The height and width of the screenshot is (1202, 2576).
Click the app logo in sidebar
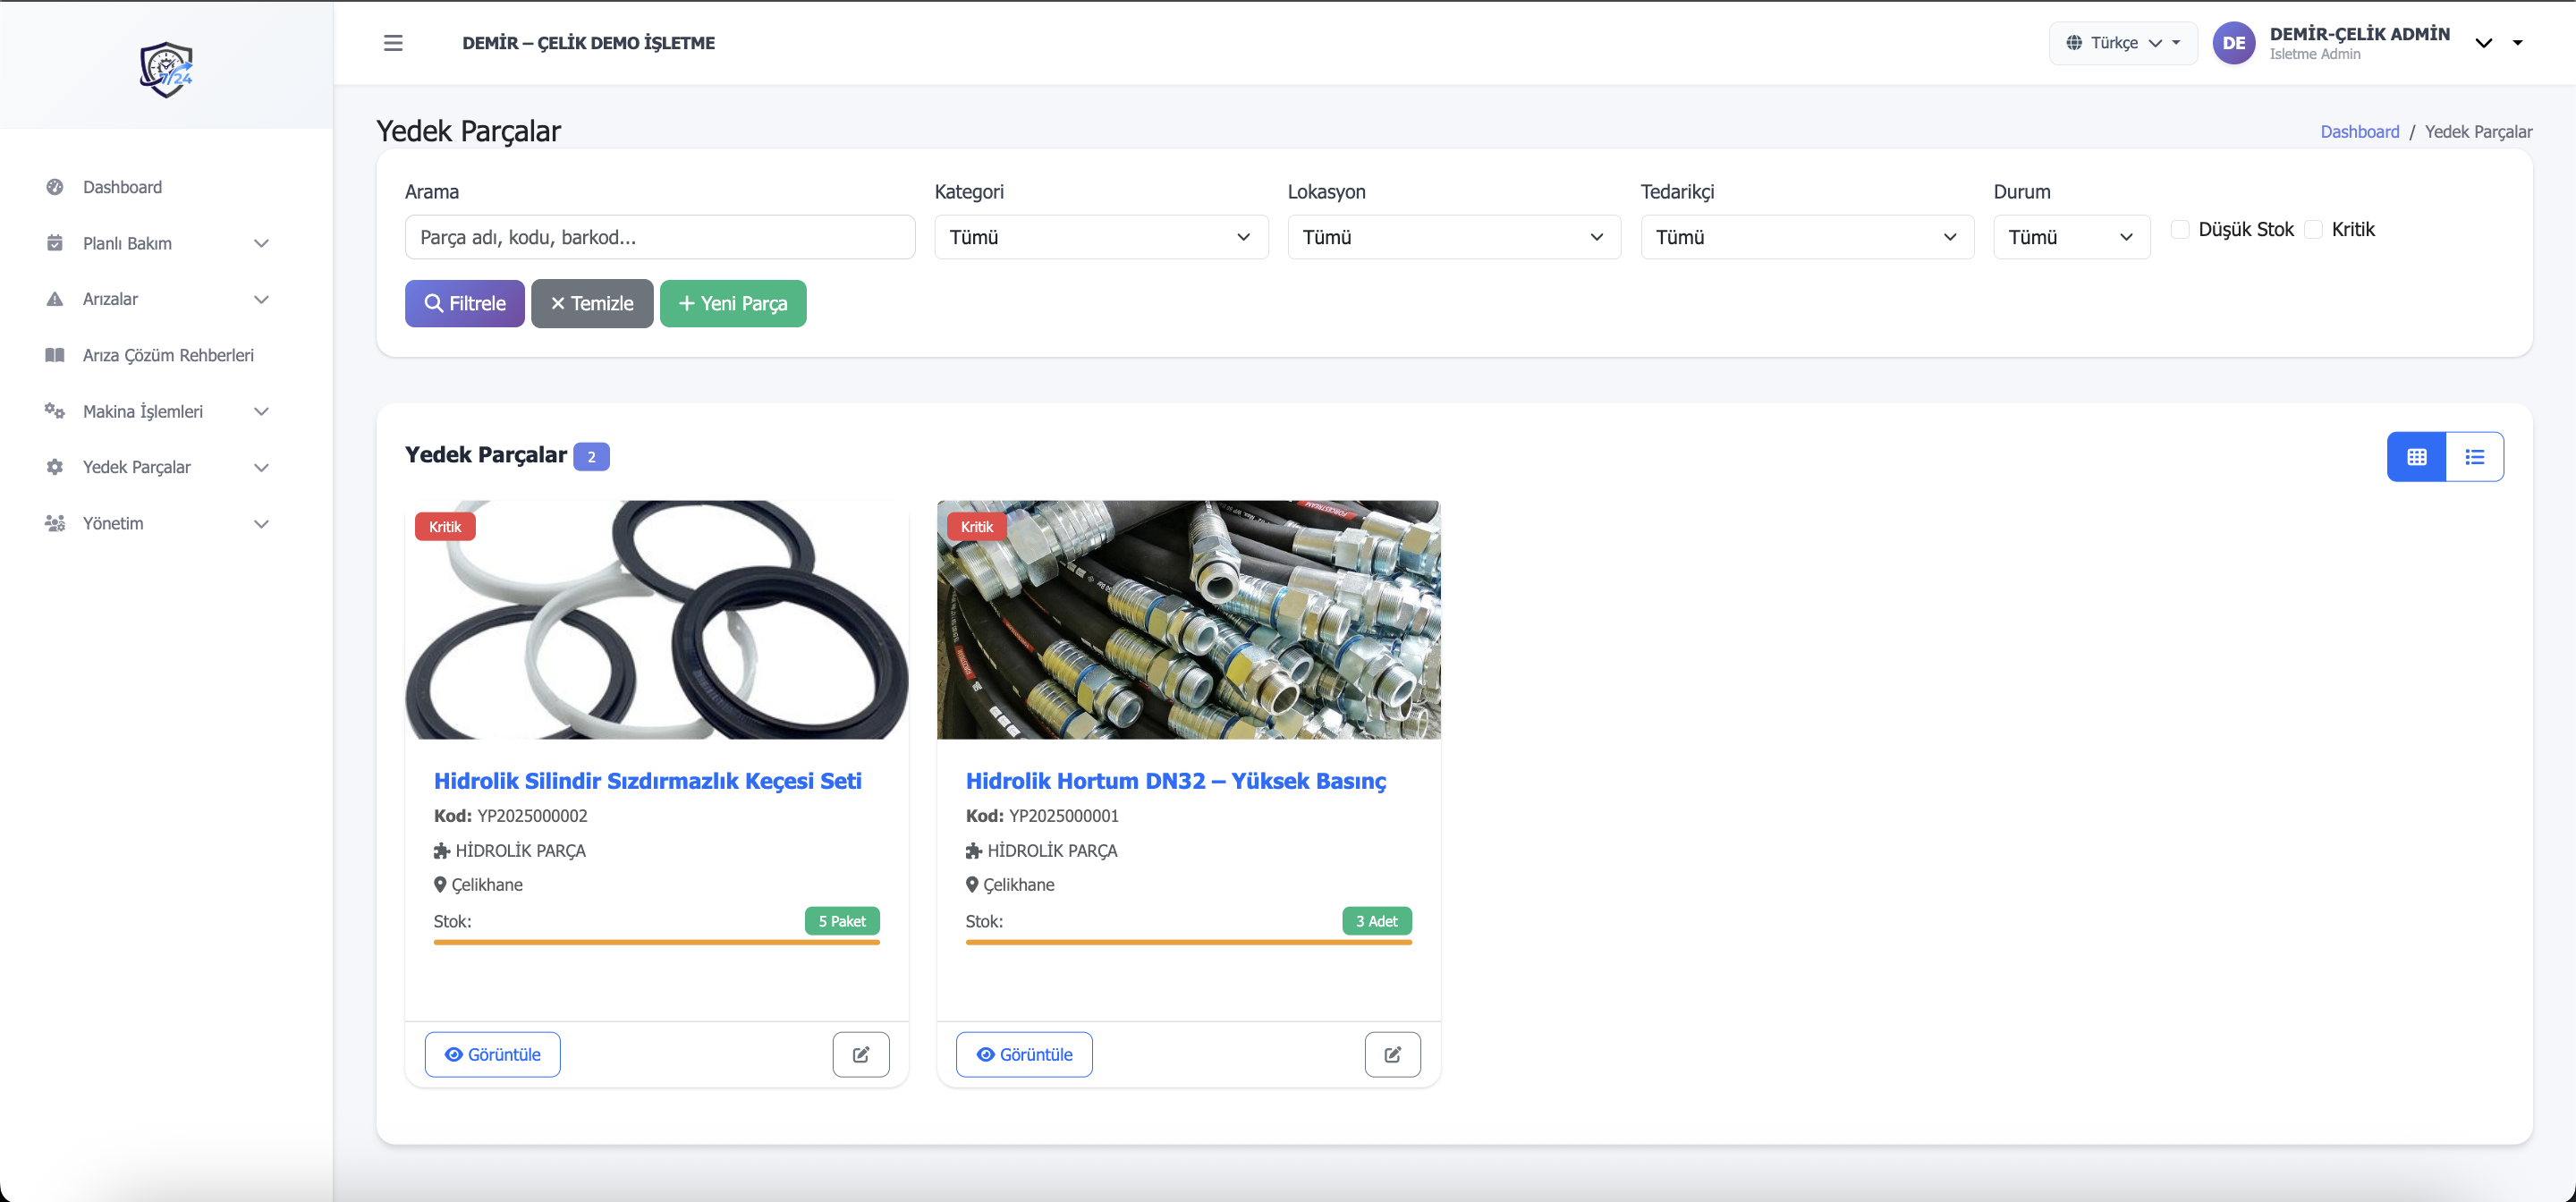(166, 69)
